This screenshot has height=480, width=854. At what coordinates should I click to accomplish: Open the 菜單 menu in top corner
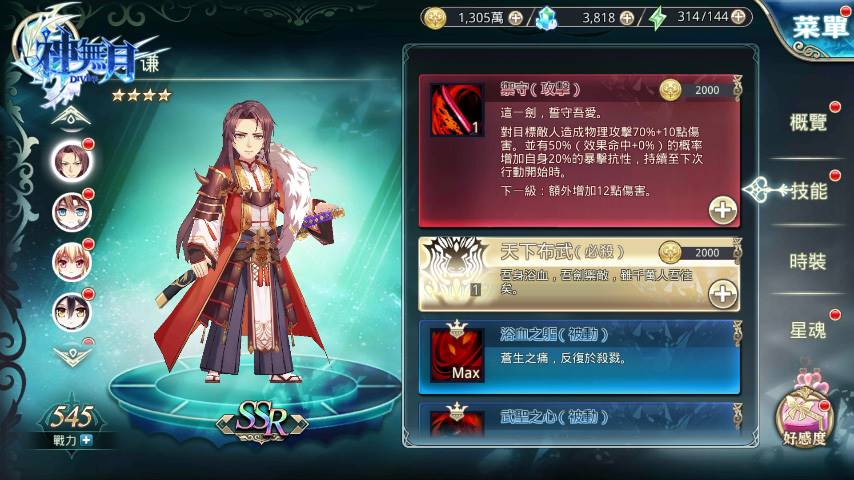[x=820, y=27]
